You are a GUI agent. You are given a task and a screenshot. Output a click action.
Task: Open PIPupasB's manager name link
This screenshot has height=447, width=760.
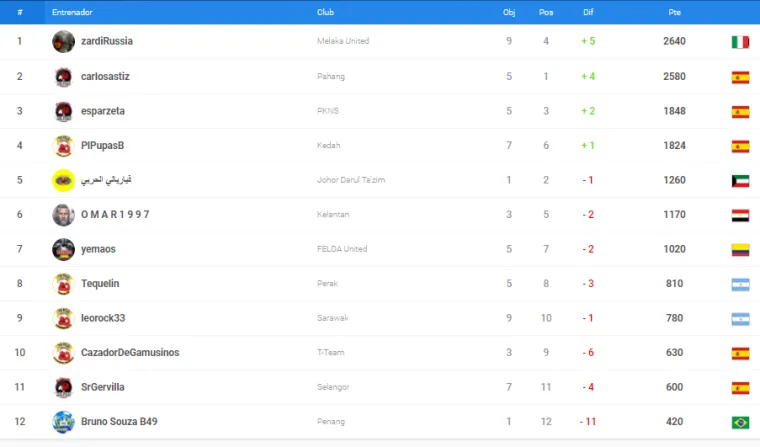pyautogui.click(x=102, y=145)
